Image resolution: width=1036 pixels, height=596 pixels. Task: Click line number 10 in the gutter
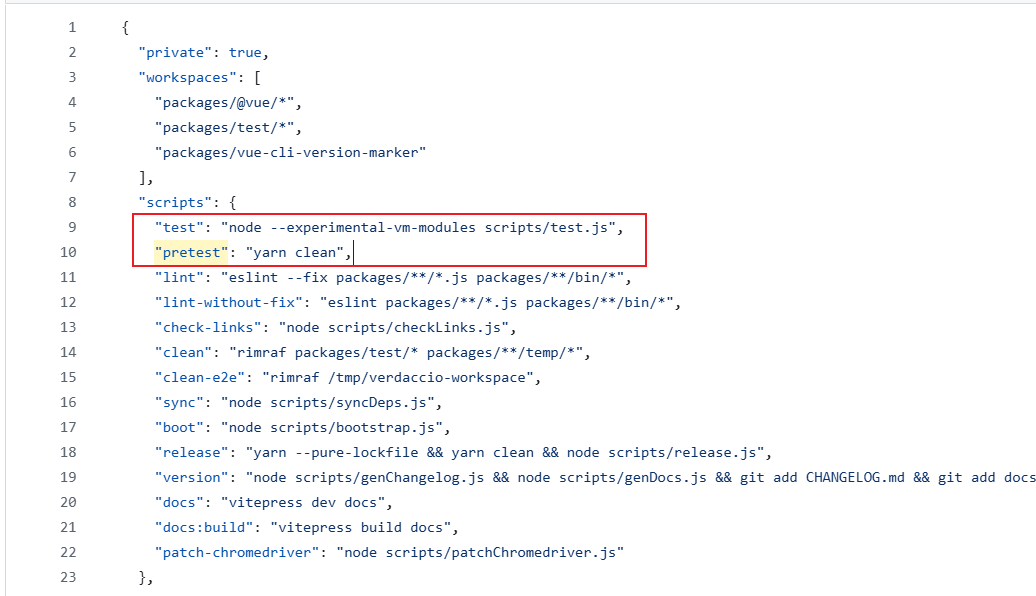pyautogui.click(x=68, y=252)
